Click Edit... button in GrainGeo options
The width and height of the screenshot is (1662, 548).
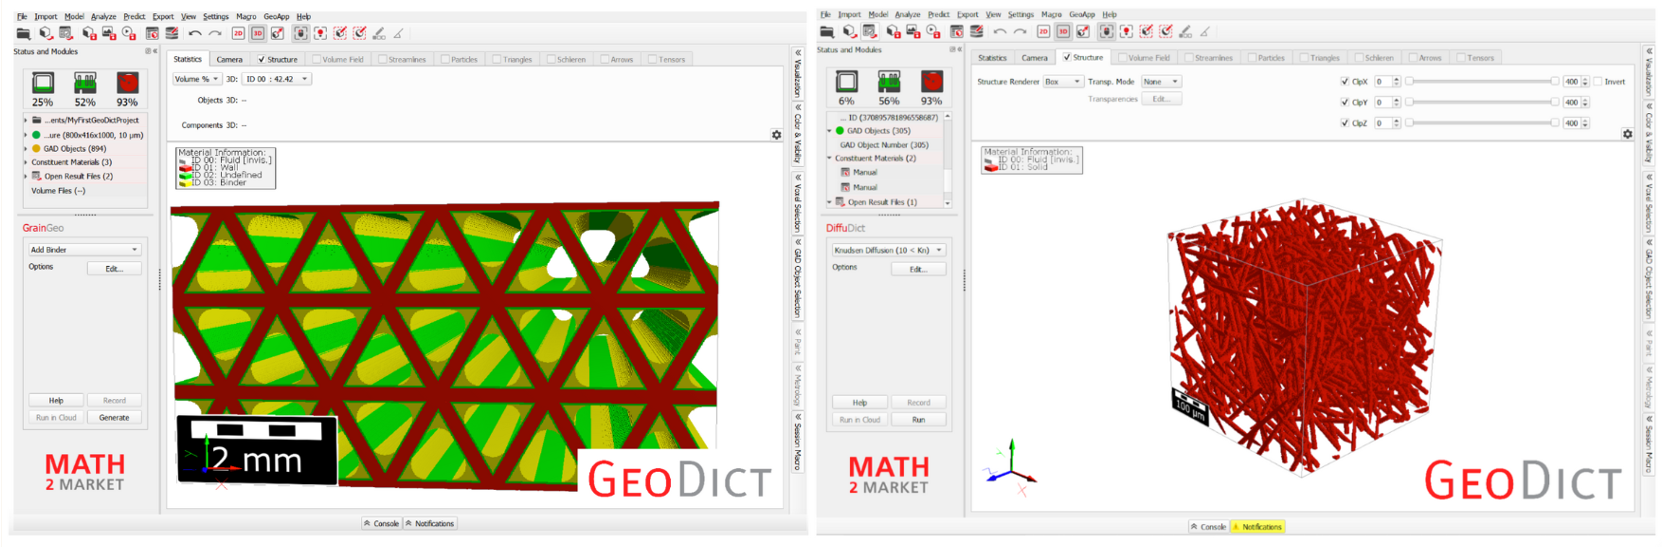click(x=114, y=268)
